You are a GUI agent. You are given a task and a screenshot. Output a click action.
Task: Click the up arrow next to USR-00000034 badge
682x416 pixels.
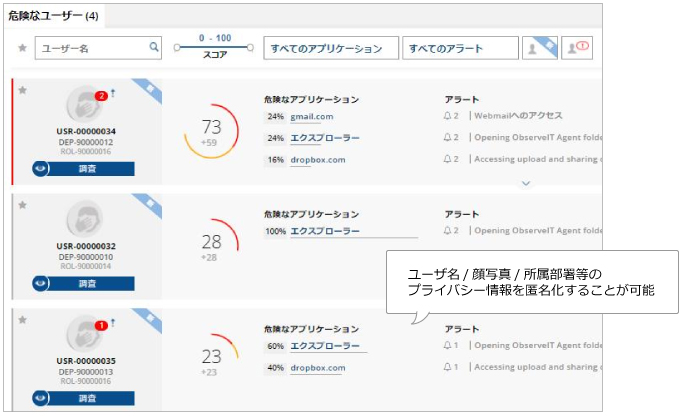(x=113, y=93)
